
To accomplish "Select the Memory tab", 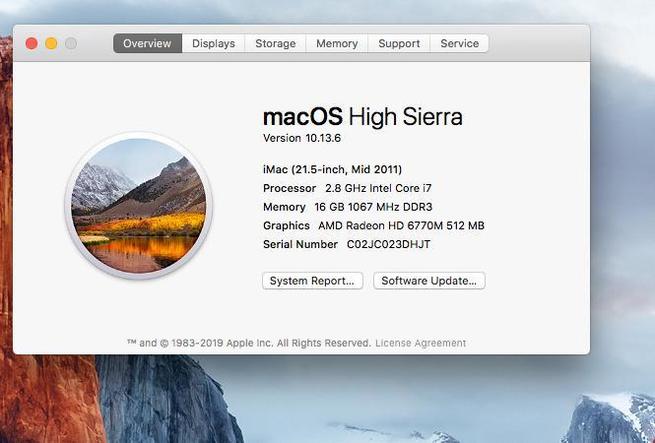I will pyautogui.click(x=337, y=44).
